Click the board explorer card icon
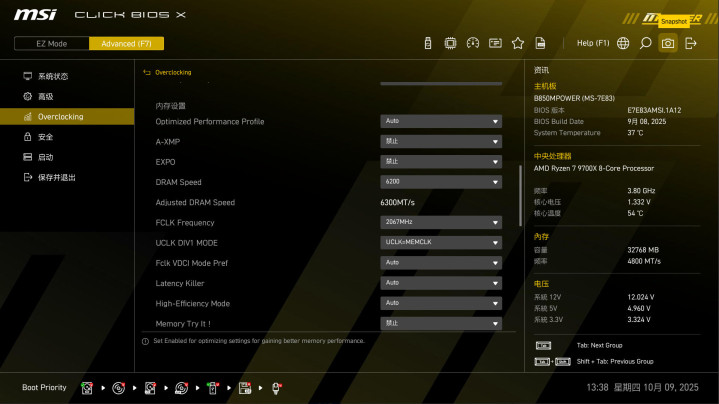The height and width of the screenshot is (404, 719). tap(495, 43)
